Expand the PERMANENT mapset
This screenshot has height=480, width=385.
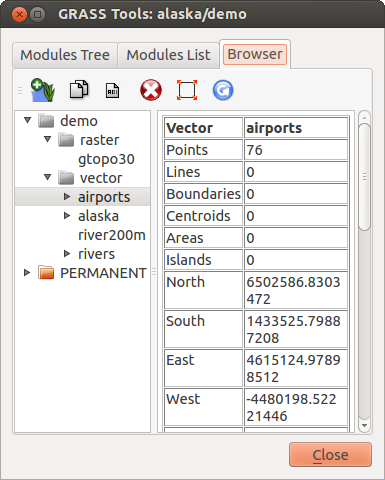(27, 273)
